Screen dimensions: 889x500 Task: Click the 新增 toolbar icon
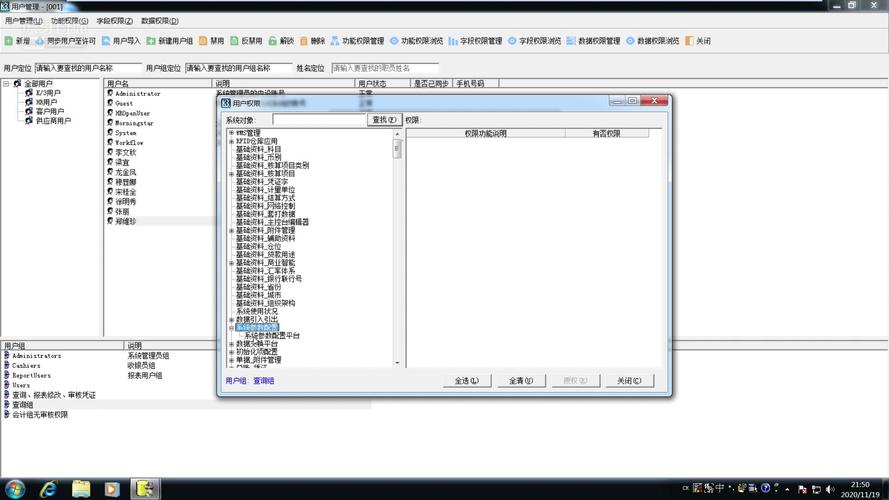[9, 41]
